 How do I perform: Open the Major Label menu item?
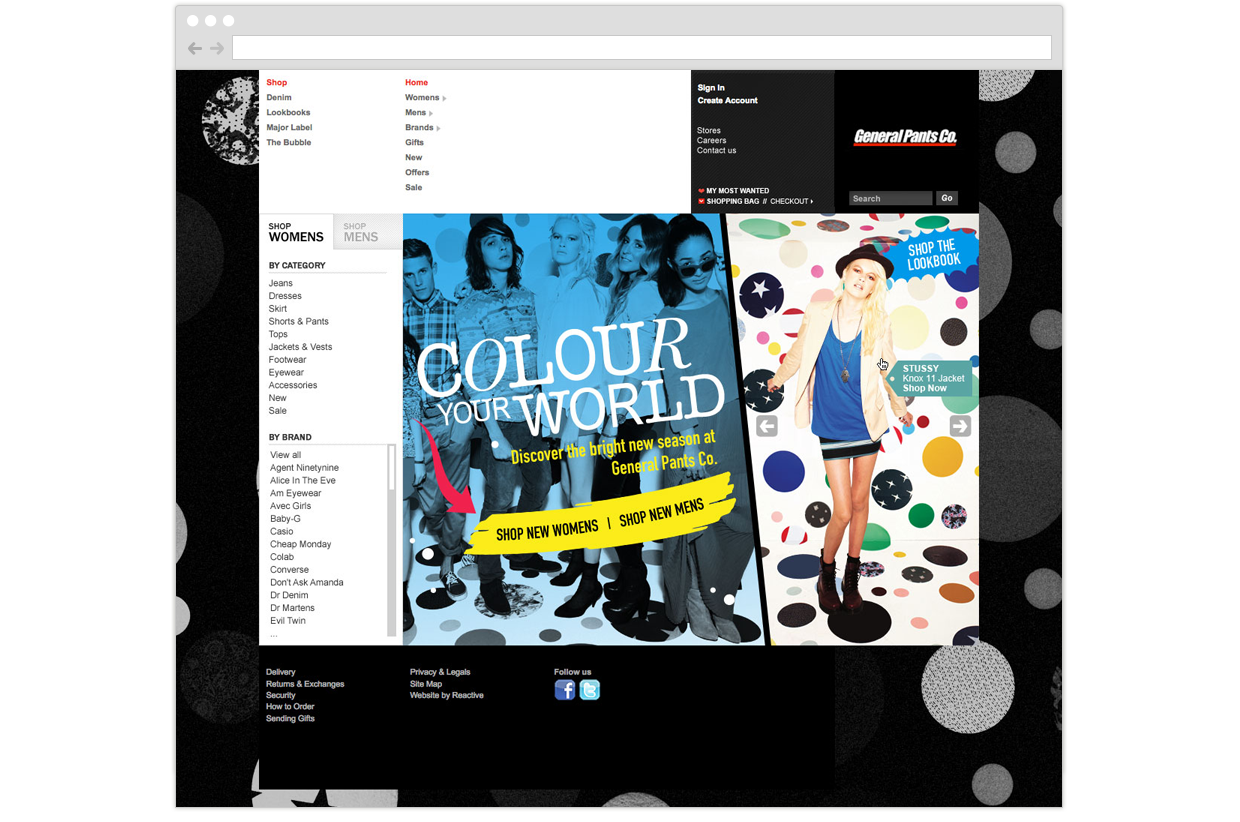coord(289,128)
